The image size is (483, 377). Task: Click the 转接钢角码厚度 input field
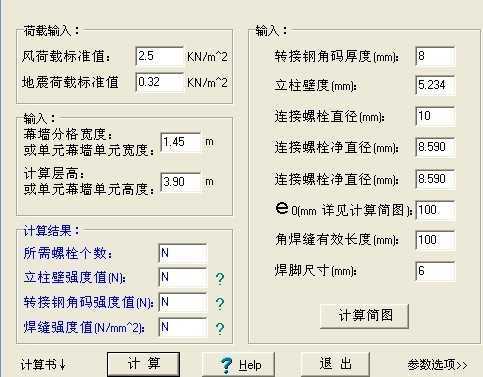click(435, 56)
